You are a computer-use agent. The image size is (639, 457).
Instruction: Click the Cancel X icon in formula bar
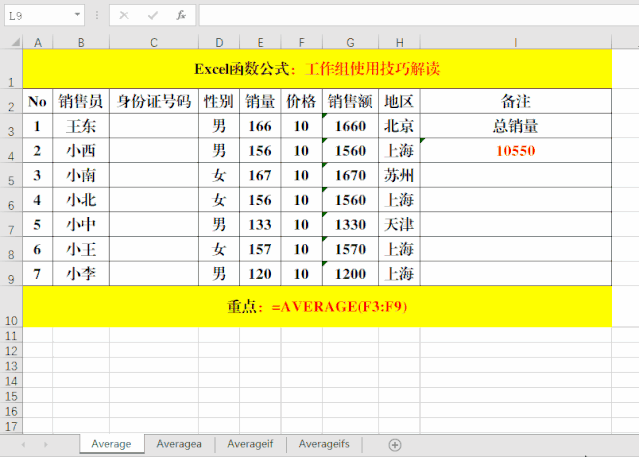coord(124,16)
